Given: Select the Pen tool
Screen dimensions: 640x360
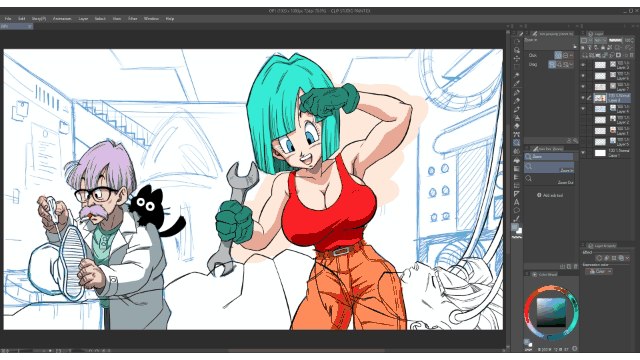Looking at the screenshot, I should pos(517,93).
